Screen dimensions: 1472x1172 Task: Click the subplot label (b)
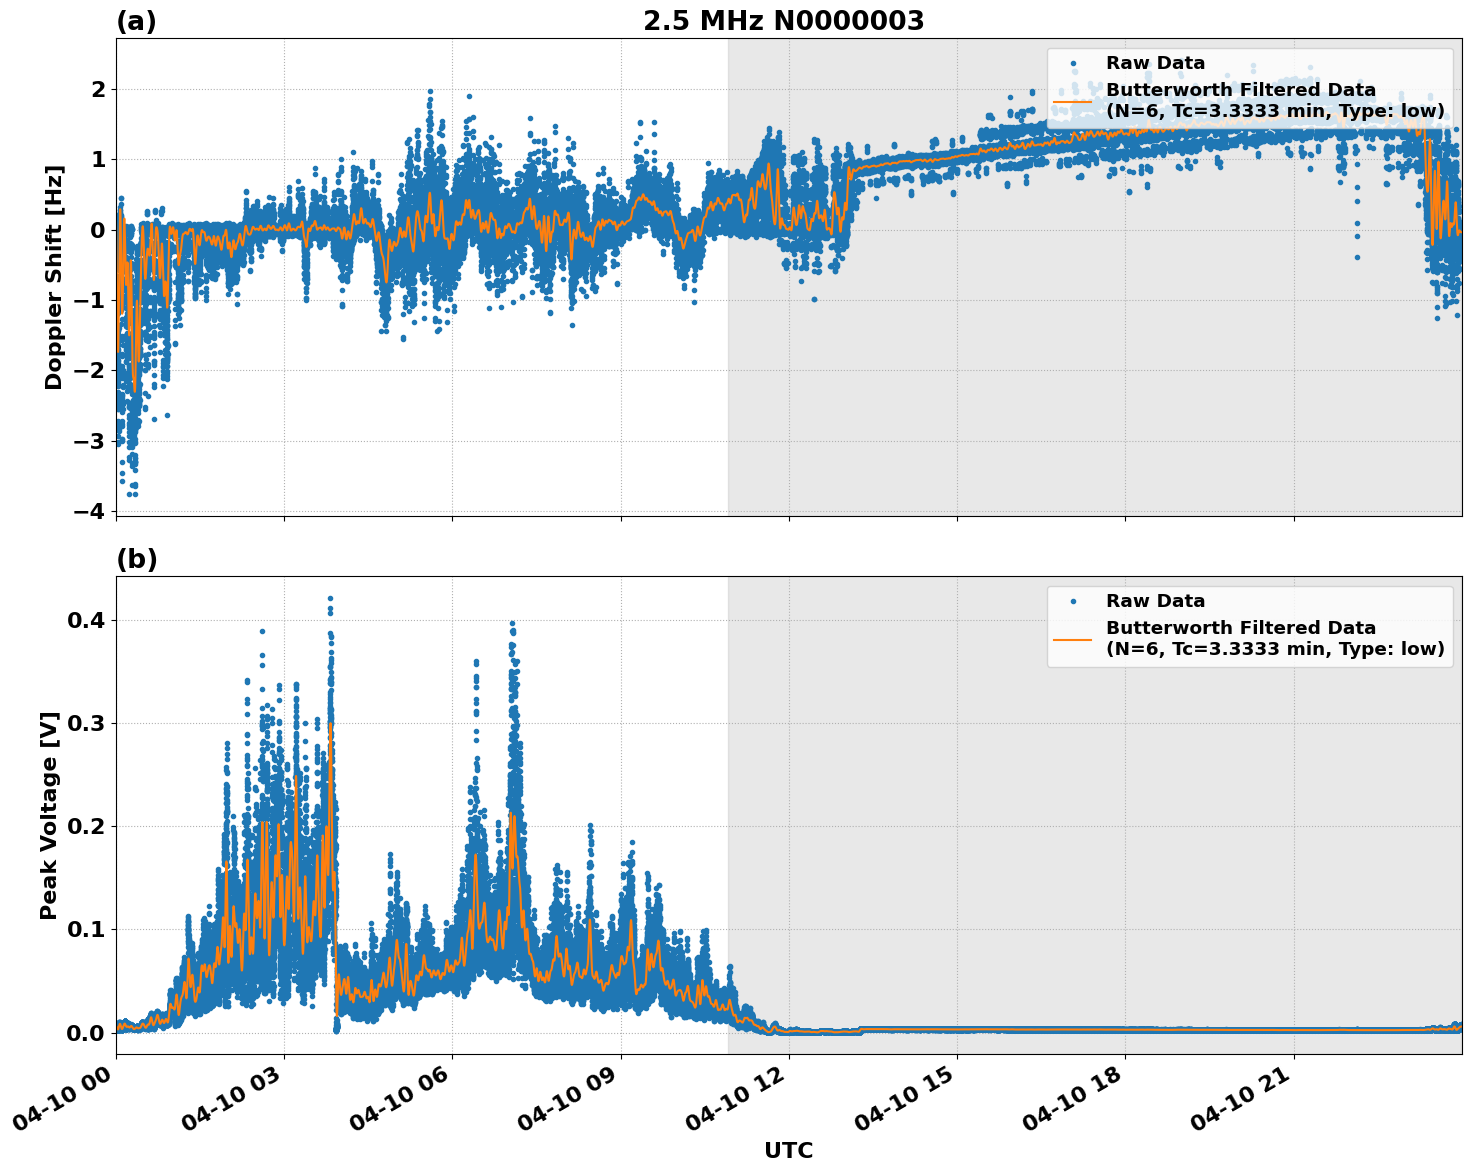(136, 558)
